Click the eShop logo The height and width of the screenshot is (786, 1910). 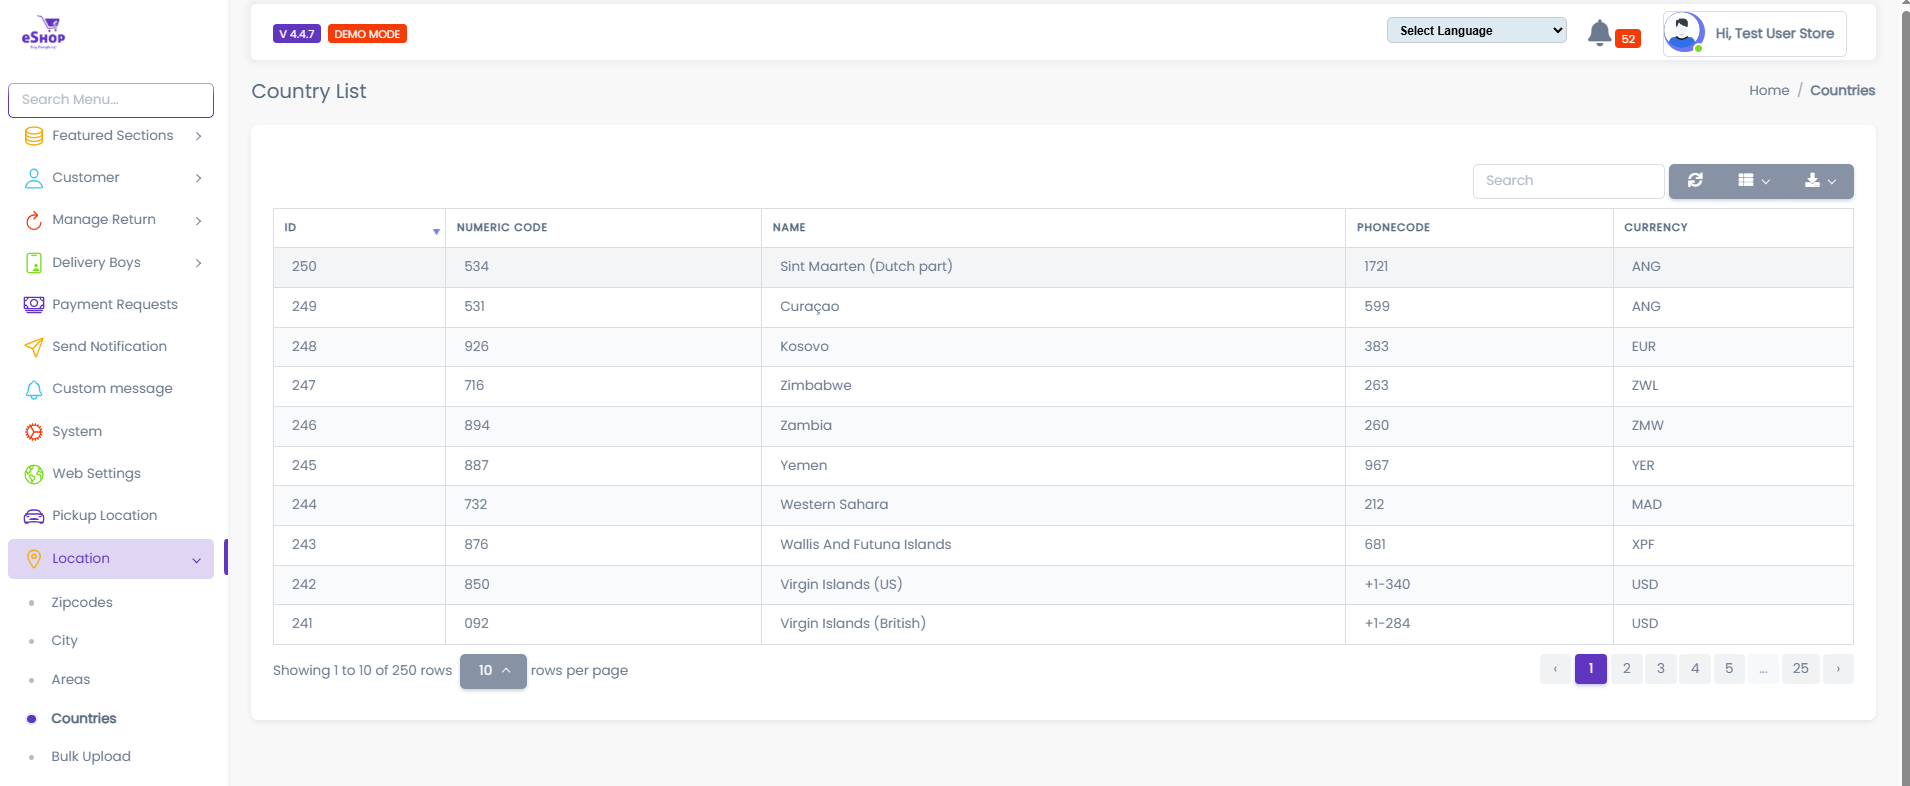click(x=44, y=32)
